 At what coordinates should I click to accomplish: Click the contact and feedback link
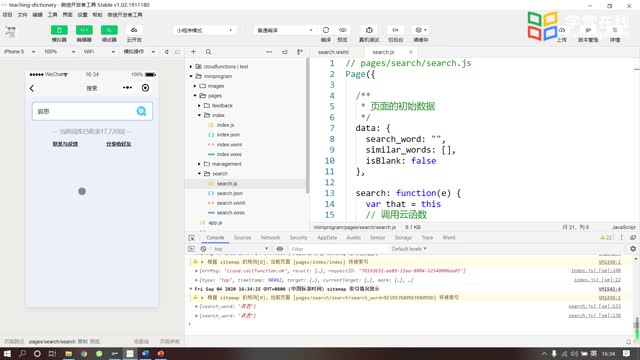coord(65,144)
